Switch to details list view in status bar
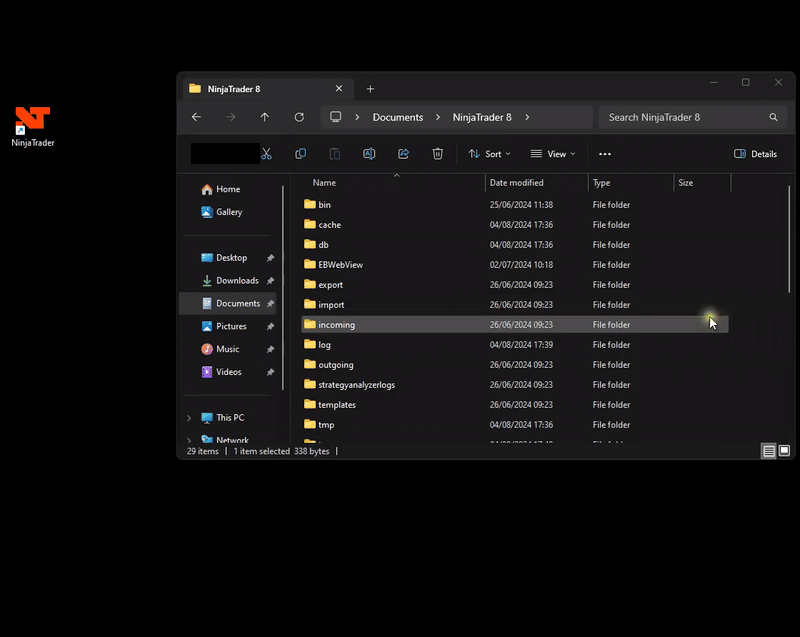 click(768, 451)
